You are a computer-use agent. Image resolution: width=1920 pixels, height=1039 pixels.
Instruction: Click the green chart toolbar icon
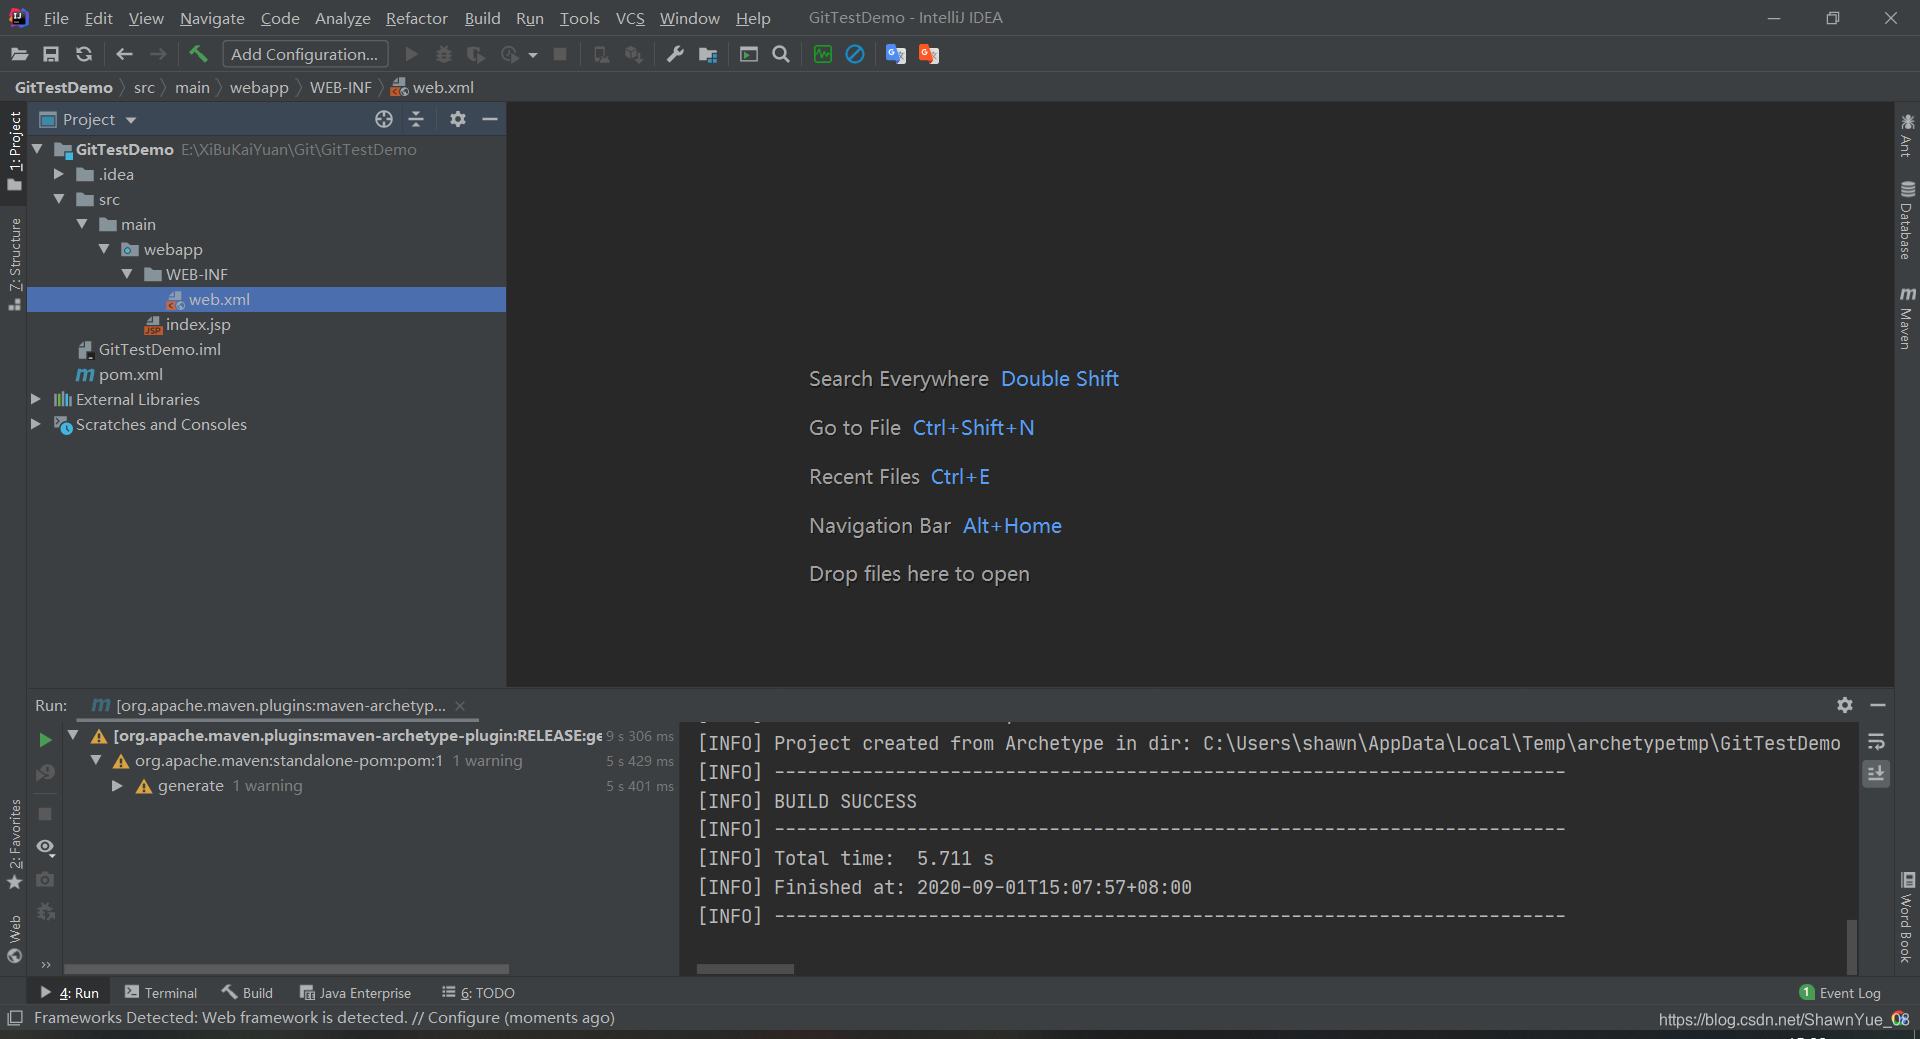click(x=822, y=54)
